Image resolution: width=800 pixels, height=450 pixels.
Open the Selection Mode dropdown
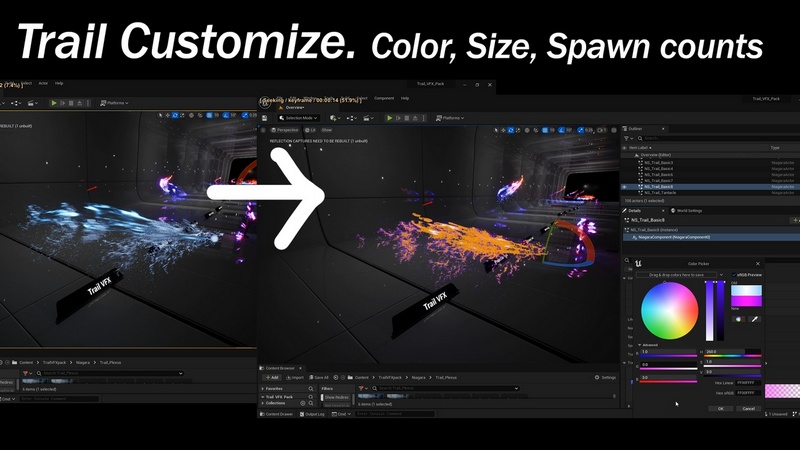(297, 117)
